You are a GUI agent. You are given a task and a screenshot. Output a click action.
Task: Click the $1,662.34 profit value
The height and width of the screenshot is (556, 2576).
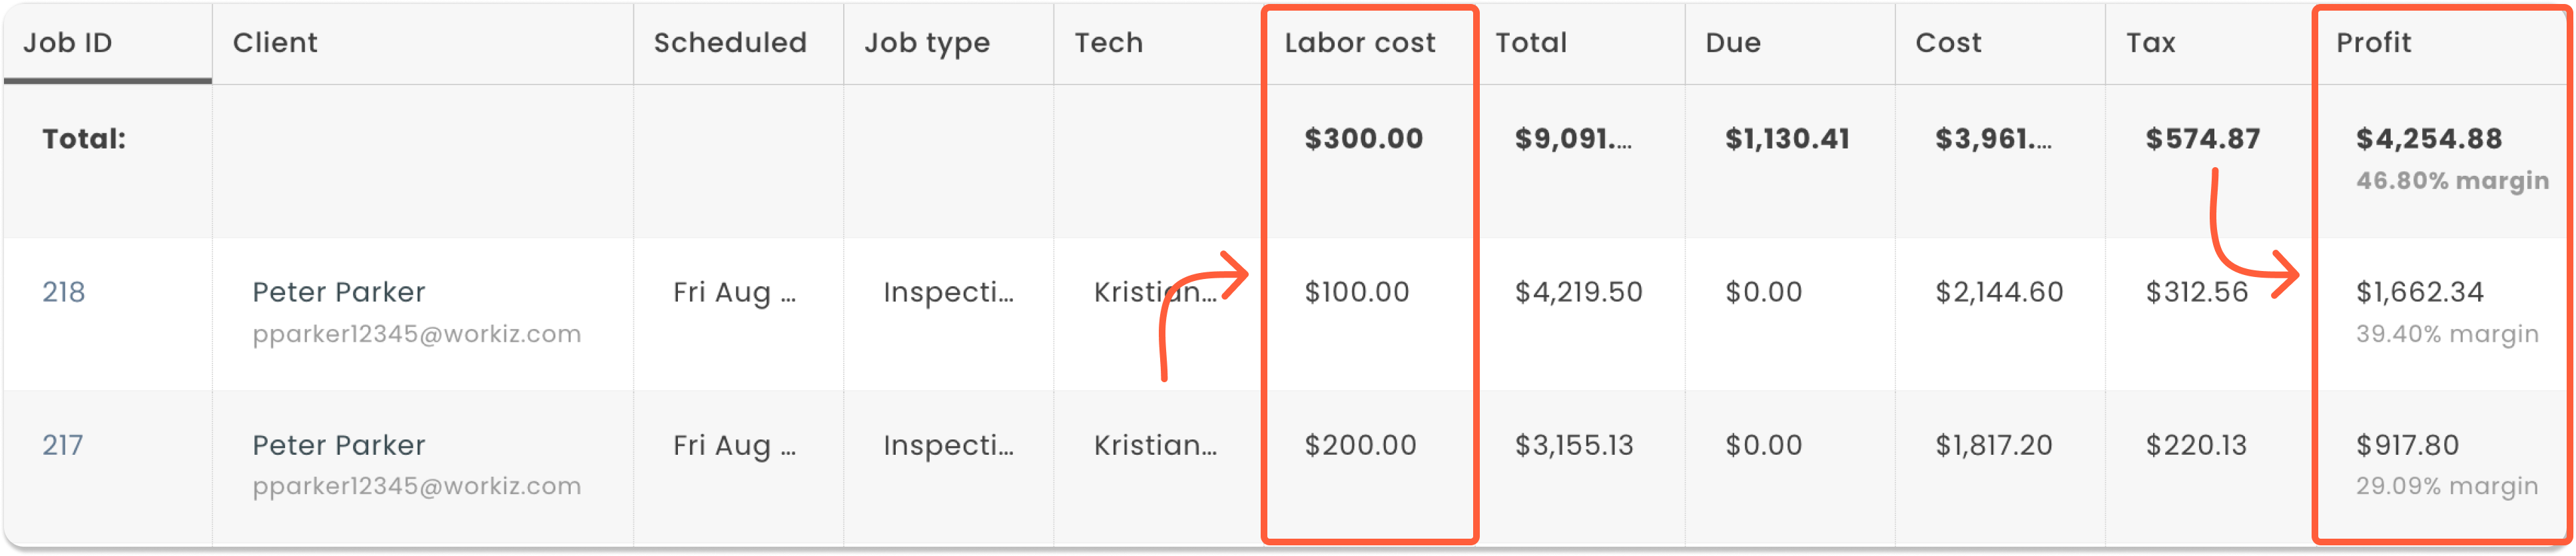click(x=2419, y=292)
